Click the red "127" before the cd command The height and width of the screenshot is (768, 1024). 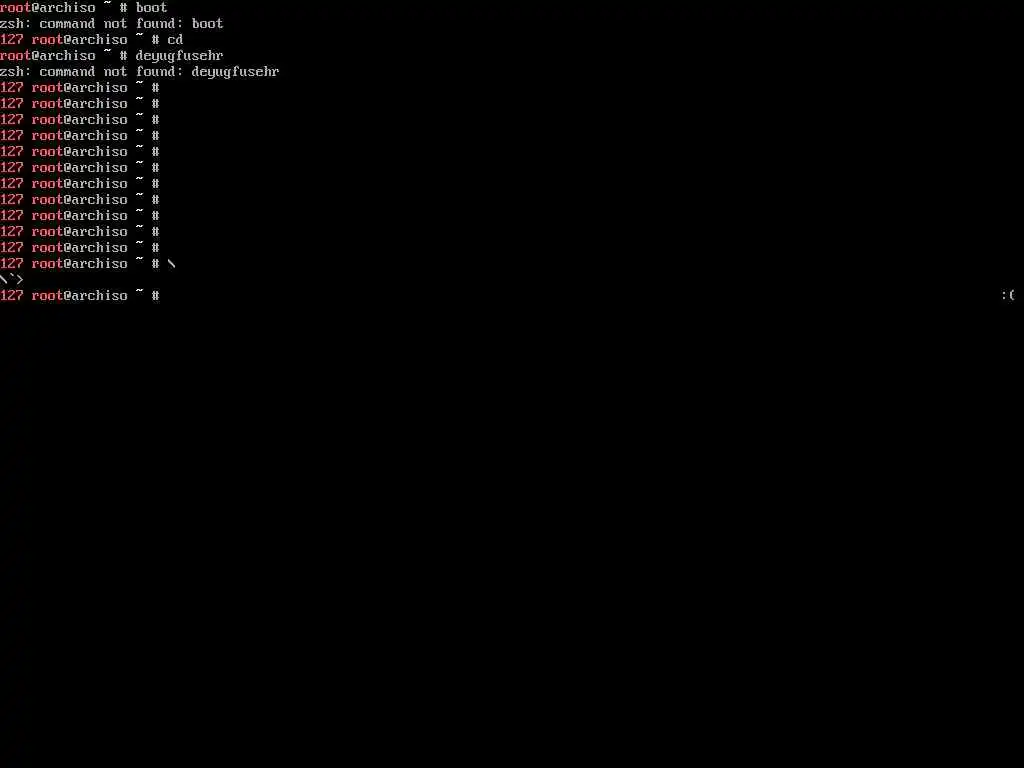(x=12, y=40)
